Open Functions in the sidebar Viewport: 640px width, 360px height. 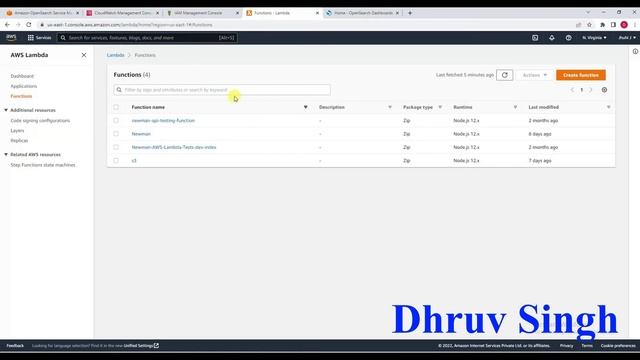pos(21,96)
